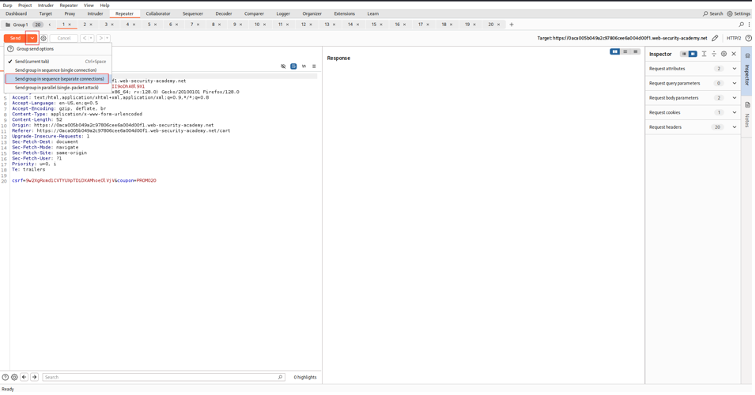Edit the target with pencil icon
The height and width of the screenshot is (395, 755).
[x=715, y=38]
